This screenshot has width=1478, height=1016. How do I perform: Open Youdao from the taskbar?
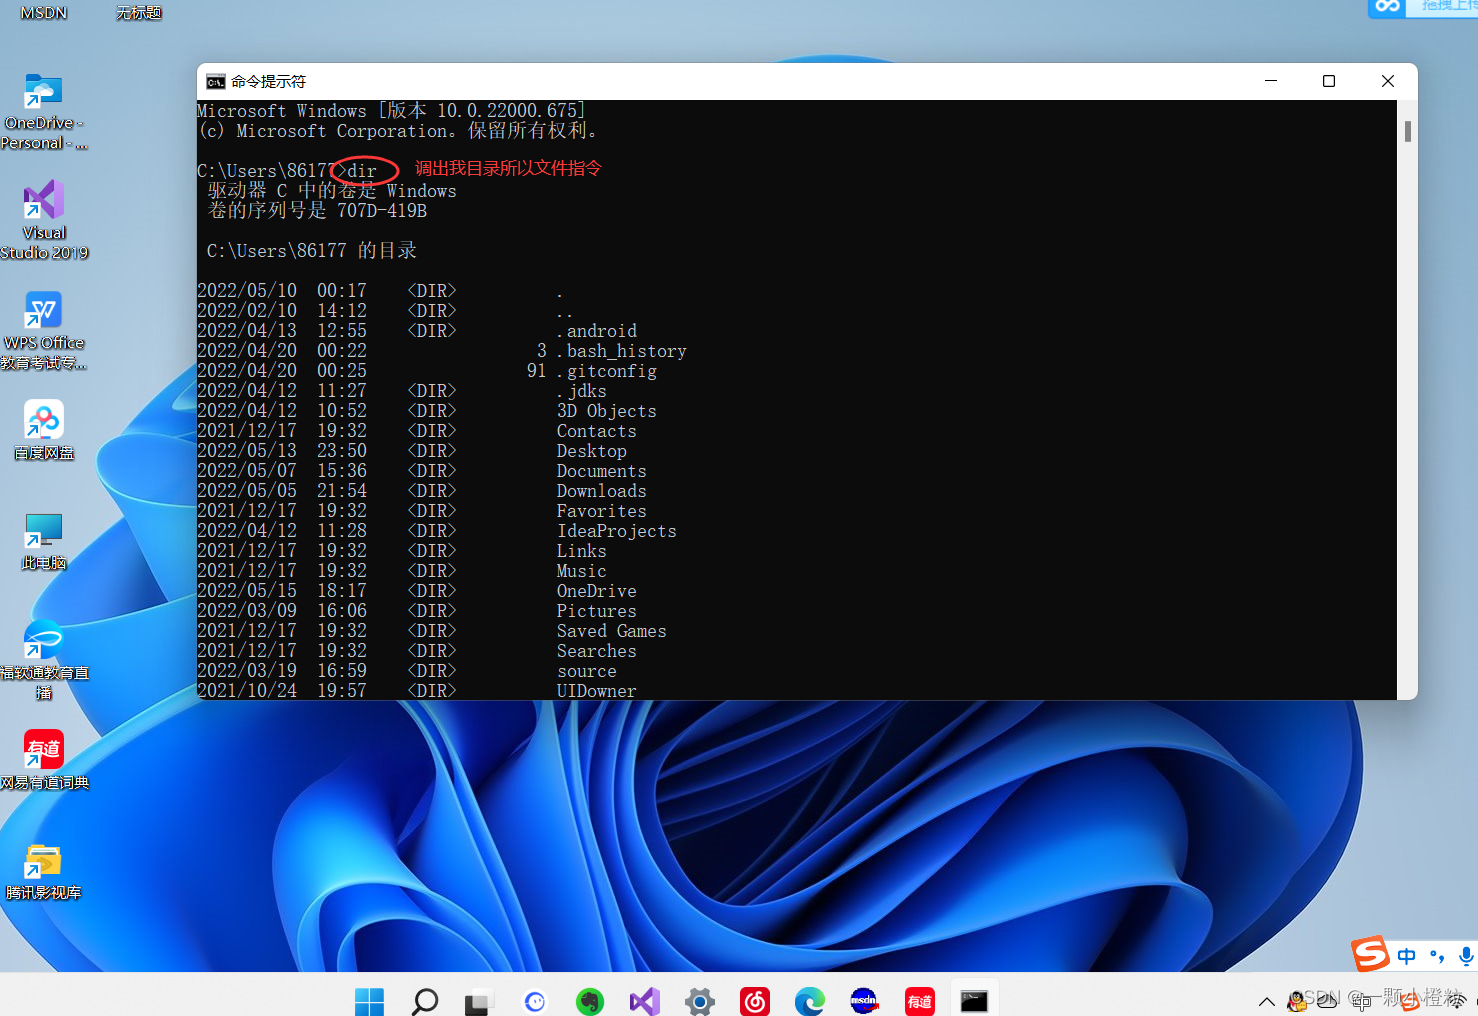[920, 1001]
